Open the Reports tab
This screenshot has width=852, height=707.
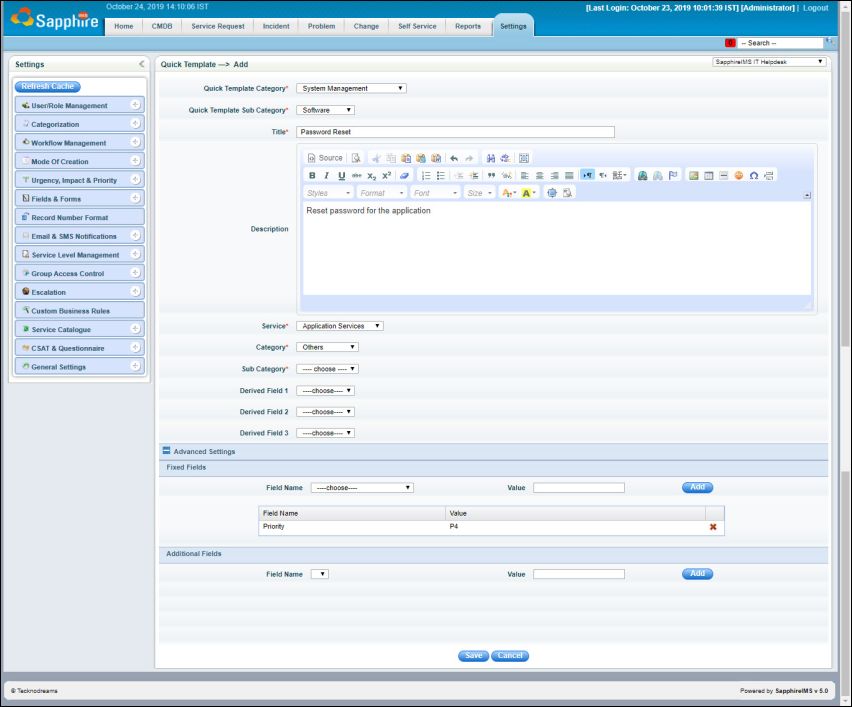click(x=468, y=26)
